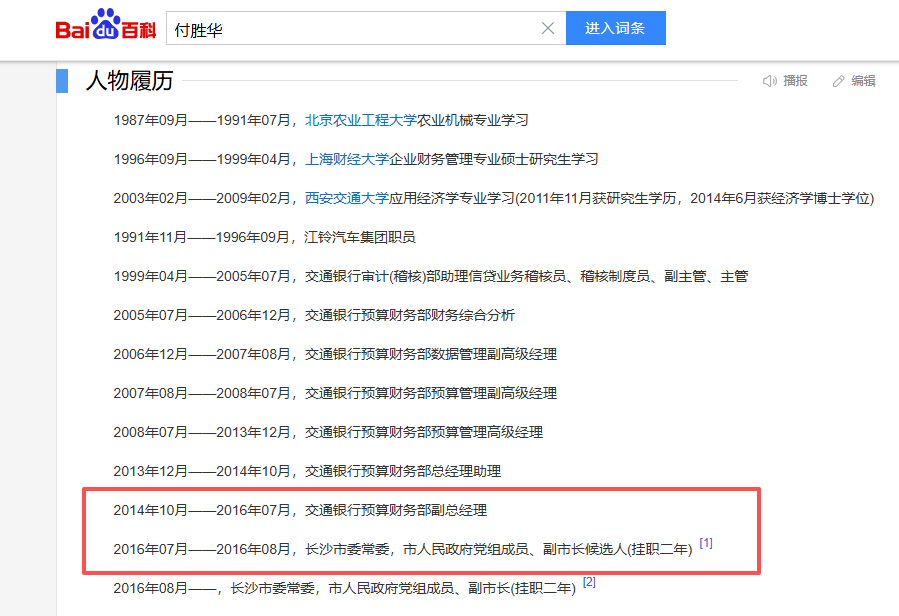Click the Baidu Baike logo

(x=105, y=25)
